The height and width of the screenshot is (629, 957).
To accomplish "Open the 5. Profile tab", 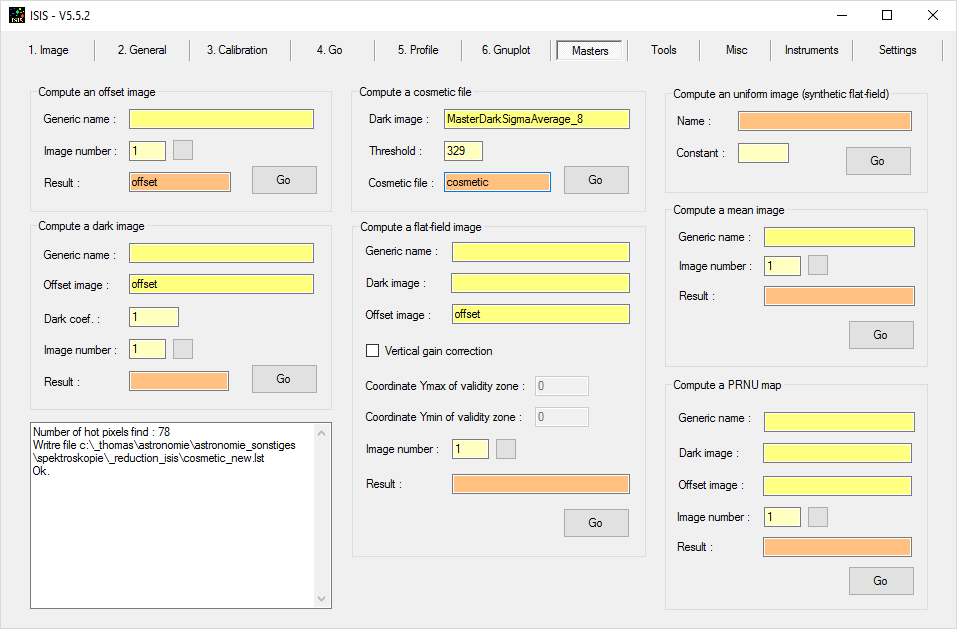I will pos(418,50).
